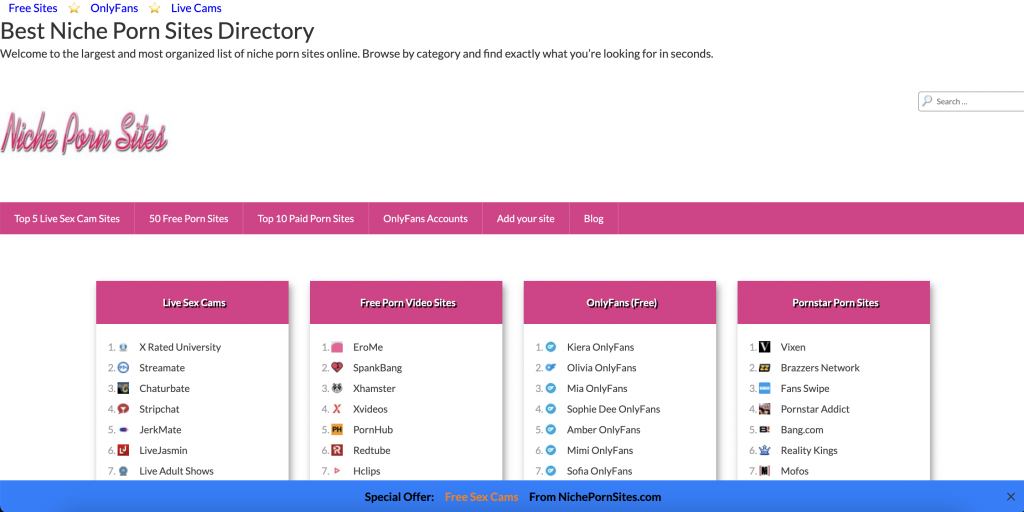Click the site logo image

(84, 133)
